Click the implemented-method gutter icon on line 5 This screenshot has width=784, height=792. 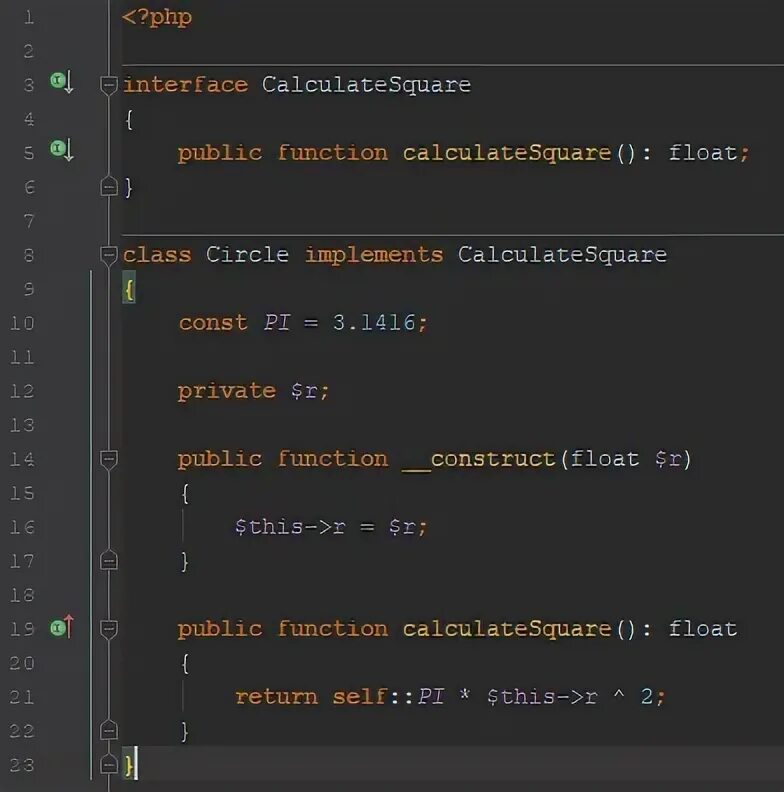62,150
